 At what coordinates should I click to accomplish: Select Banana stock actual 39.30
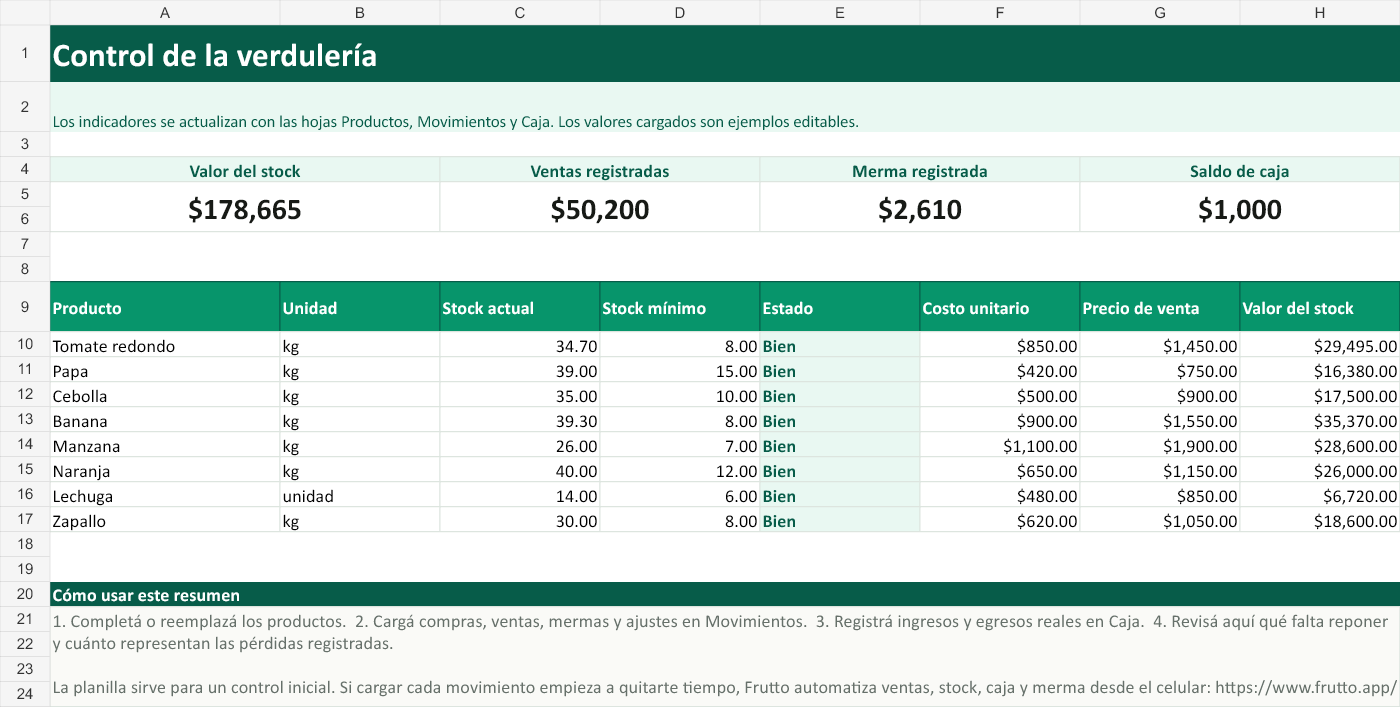520,420
